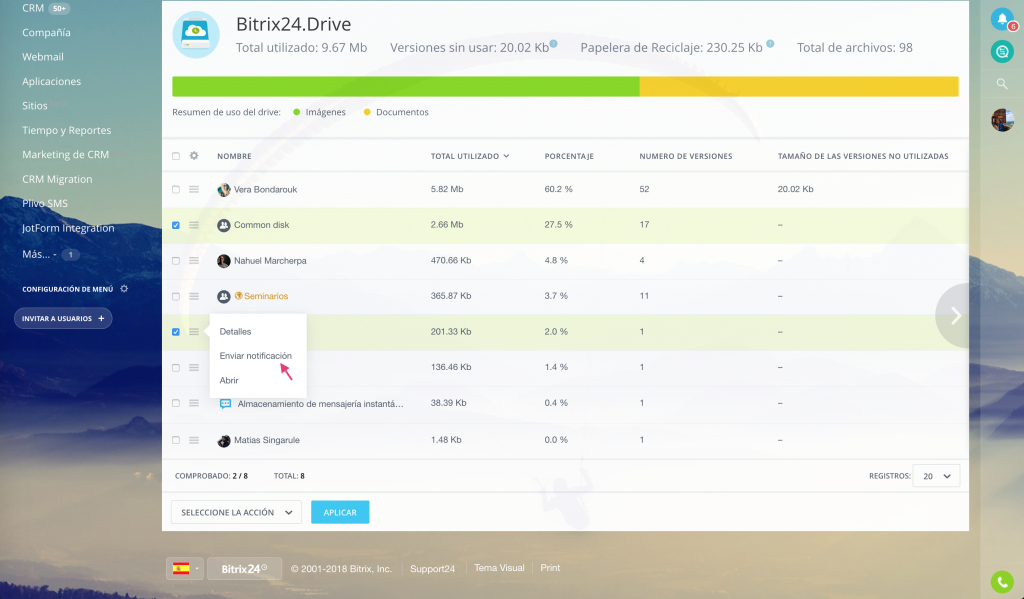The width and height of the screenshot is (1024, 599).
Task: Check the 136.46 Kb row checkbox
Action: 176,368
